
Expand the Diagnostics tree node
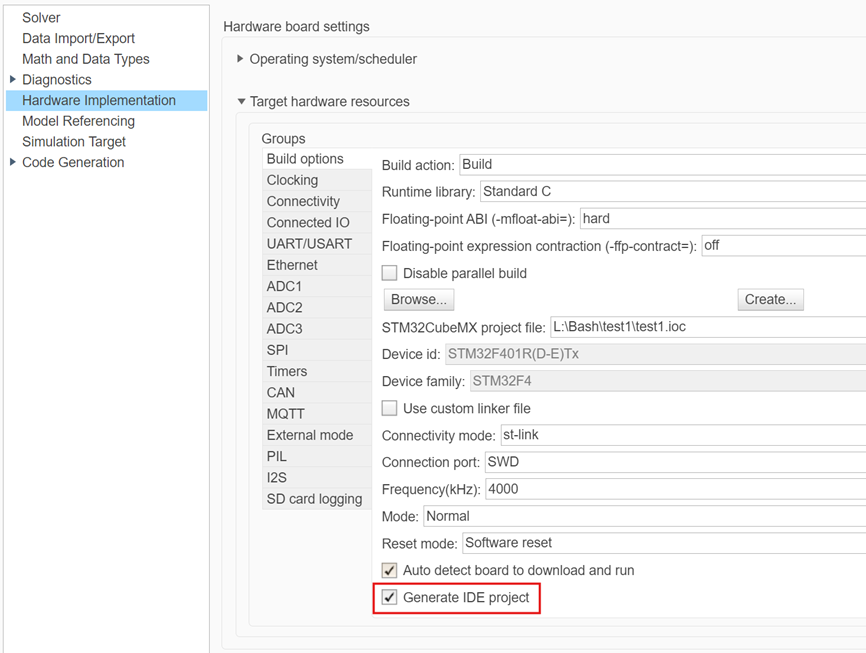tap(12, 80)
